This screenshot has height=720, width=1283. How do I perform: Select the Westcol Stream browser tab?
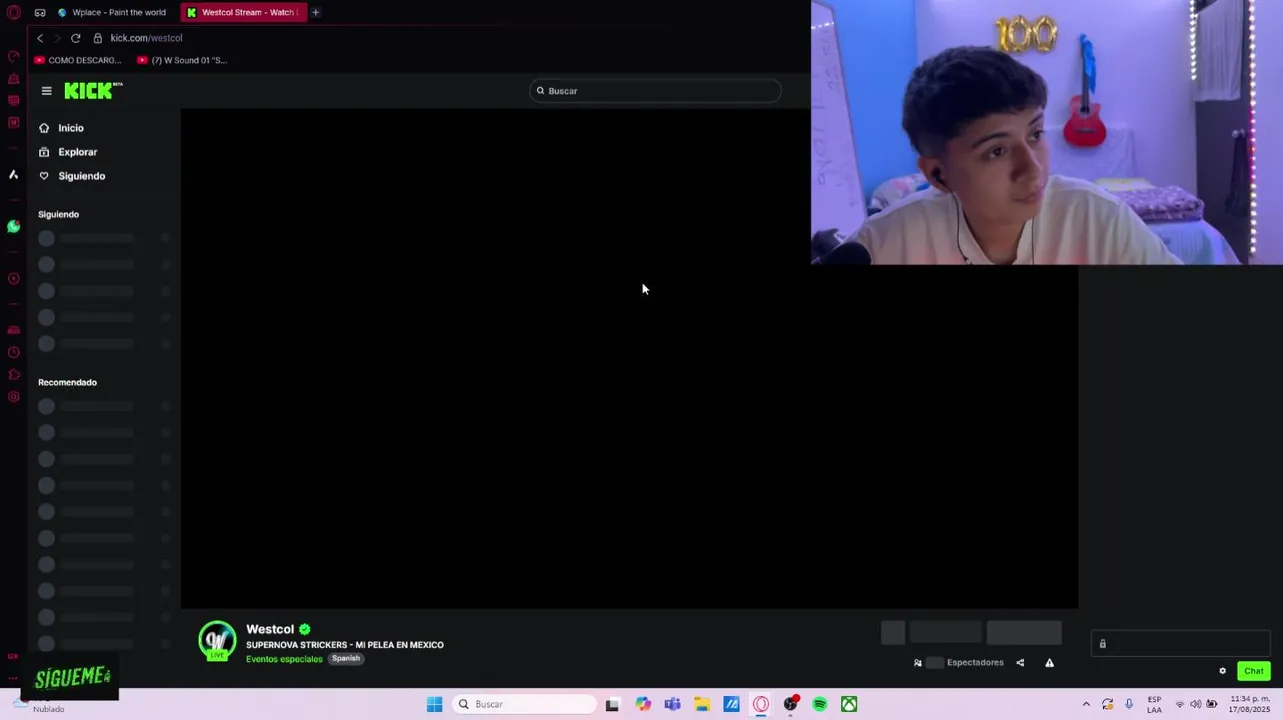[x=243, y=12]
